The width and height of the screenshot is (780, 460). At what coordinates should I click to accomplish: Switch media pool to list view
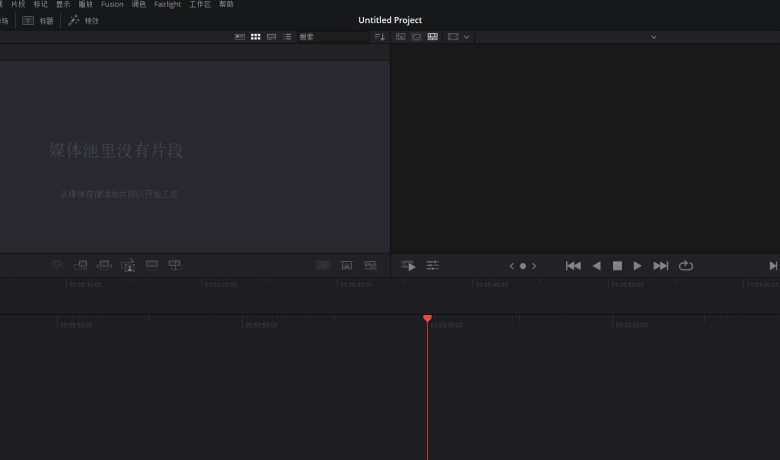point(287,37)
